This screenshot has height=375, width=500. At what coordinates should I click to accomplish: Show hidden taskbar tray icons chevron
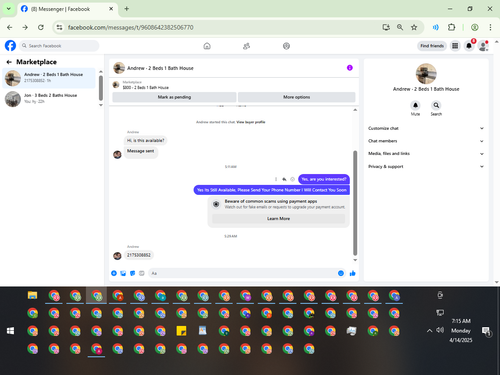click(x=430, y=331)
